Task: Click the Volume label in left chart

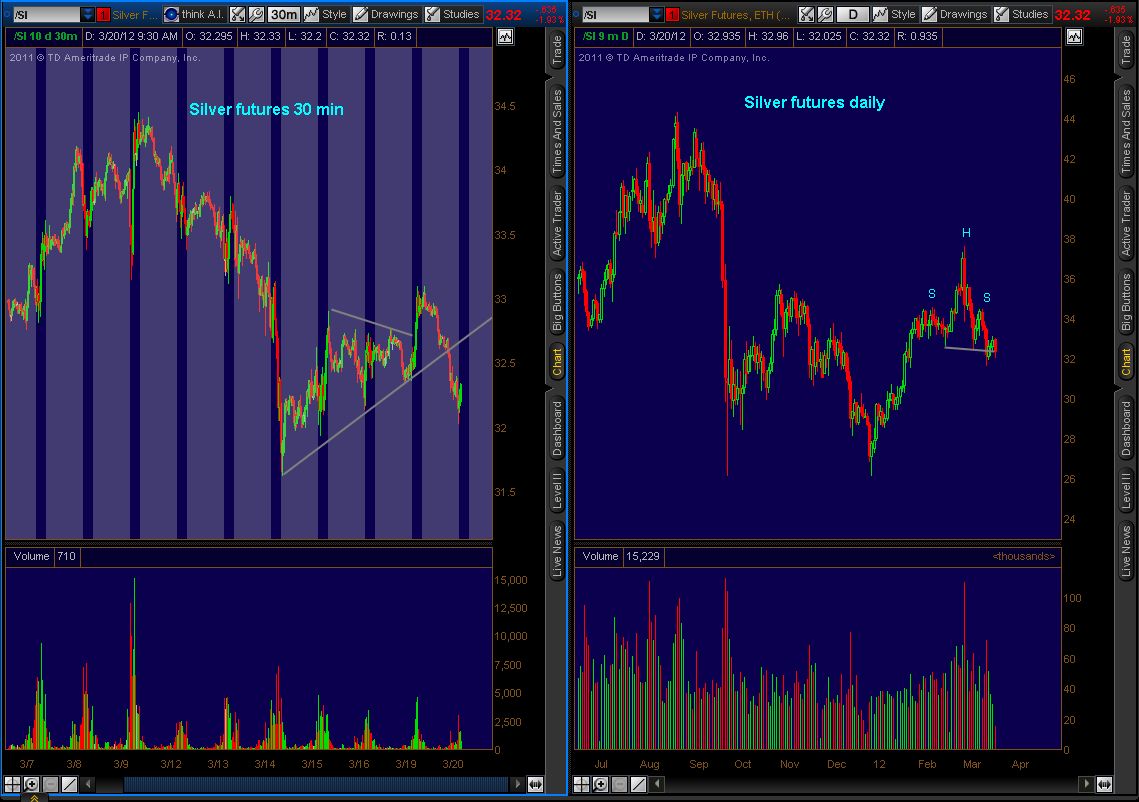Action: click(31, 556)
